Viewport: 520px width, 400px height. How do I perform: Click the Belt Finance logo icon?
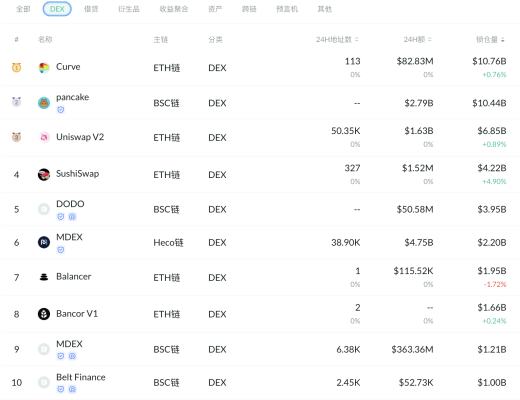pyautogui.click(x=44, y=382)
